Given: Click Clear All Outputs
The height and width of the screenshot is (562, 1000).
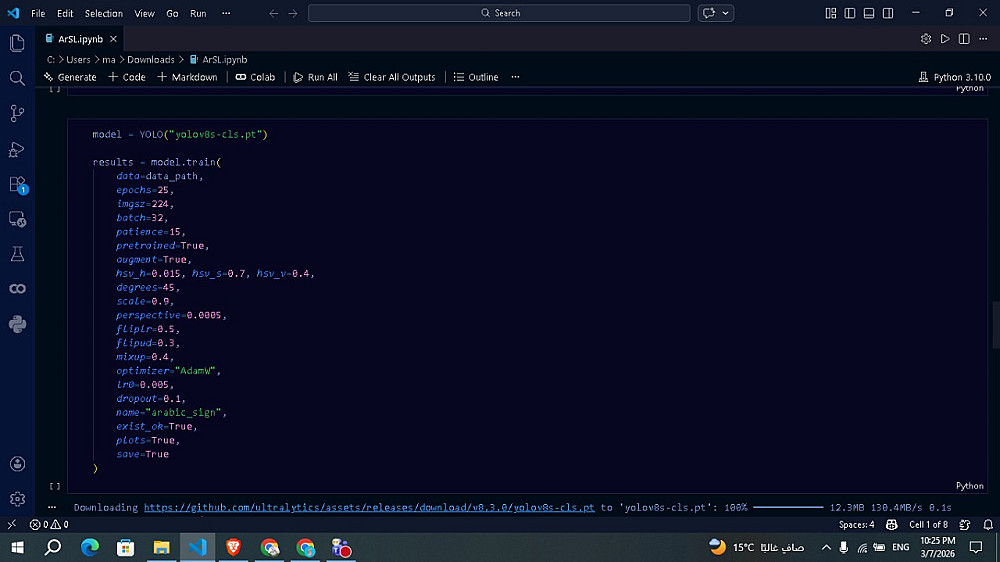Looking at the screenshot, I should [392, 77].
